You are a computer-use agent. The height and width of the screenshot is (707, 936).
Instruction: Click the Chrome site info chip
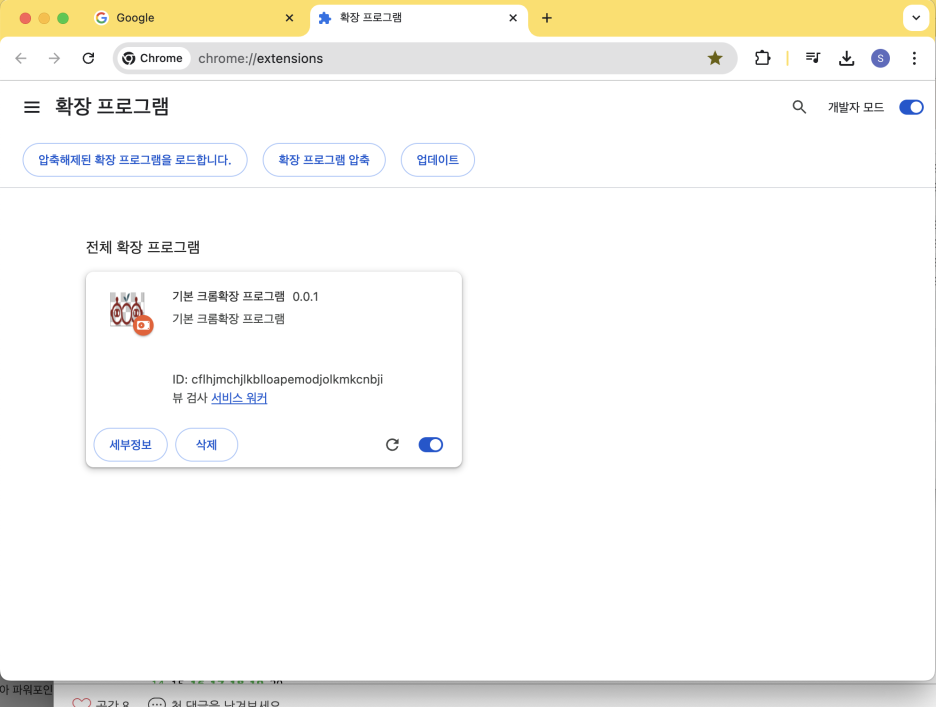pos(153,58)
